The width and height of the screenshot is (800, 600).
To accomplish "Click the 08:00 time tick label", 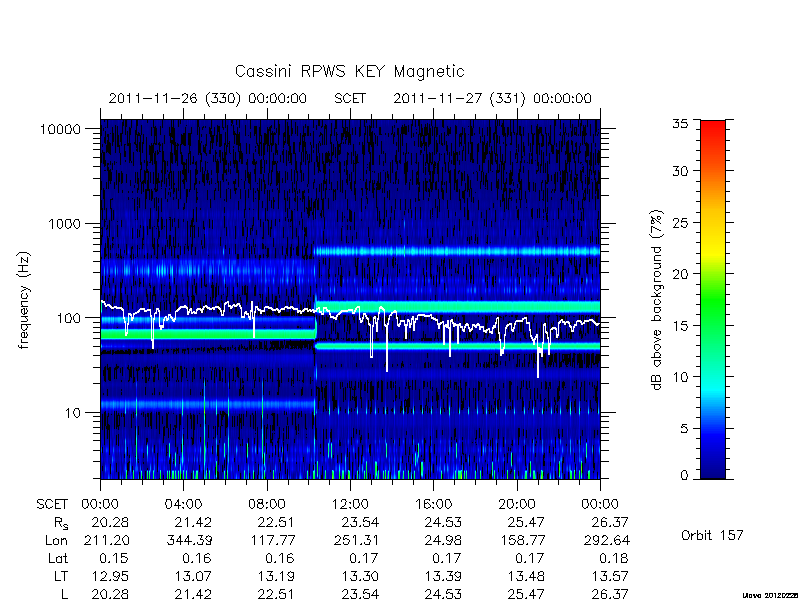I will (x=267, y=505).
